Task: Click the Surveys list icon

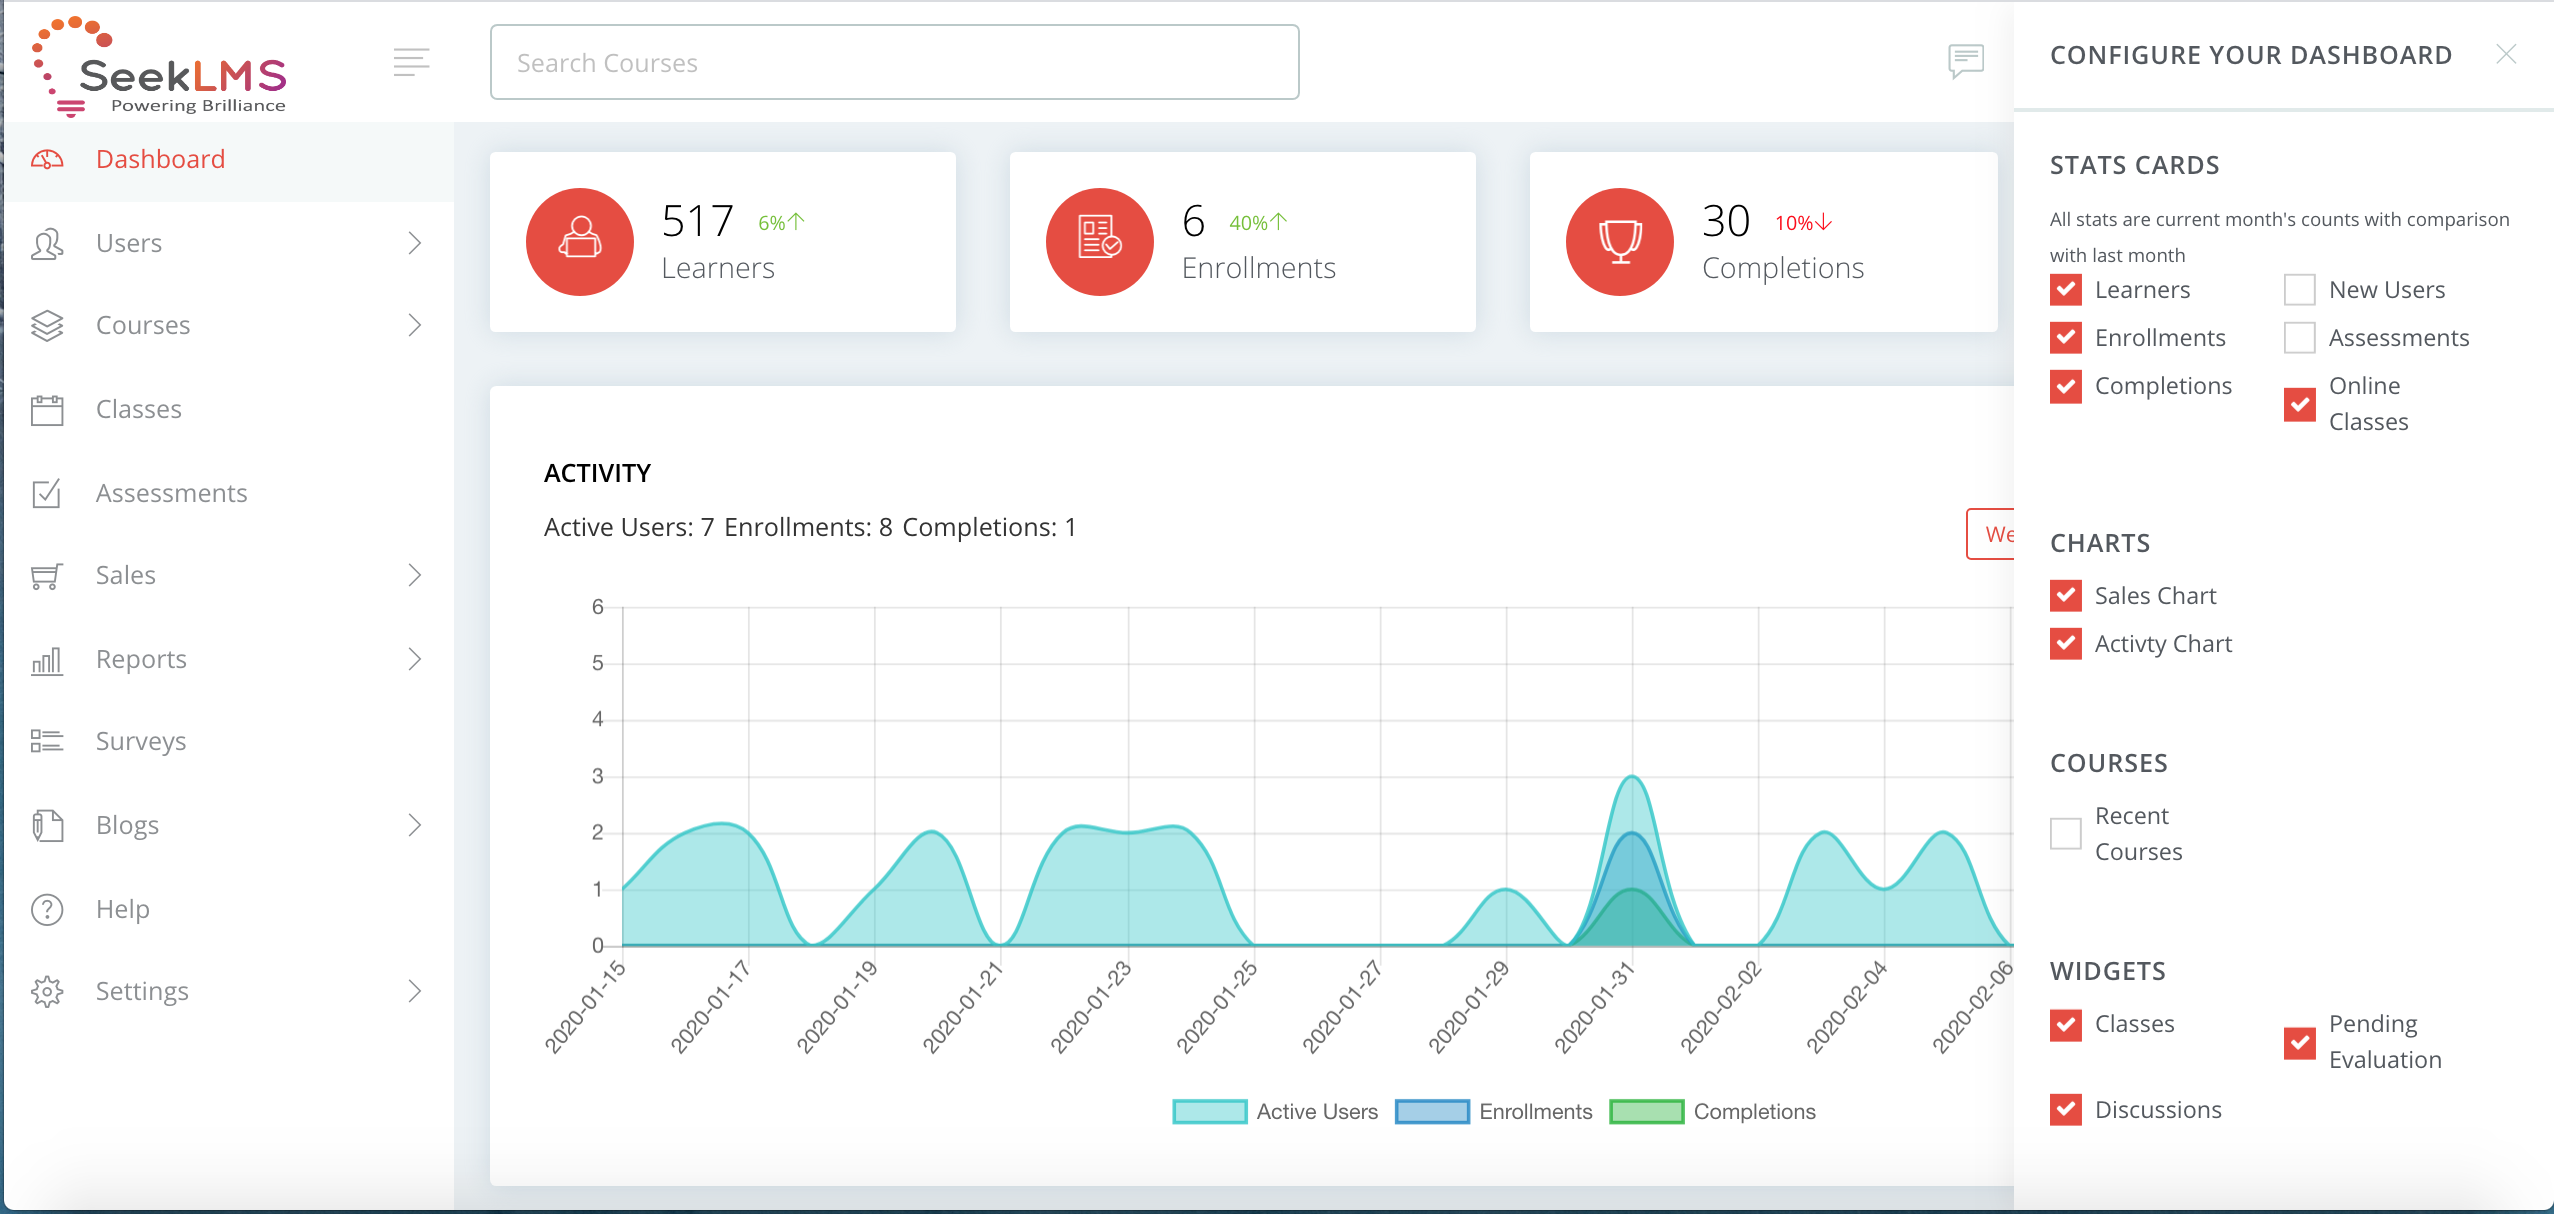Action: coord(47,741)
